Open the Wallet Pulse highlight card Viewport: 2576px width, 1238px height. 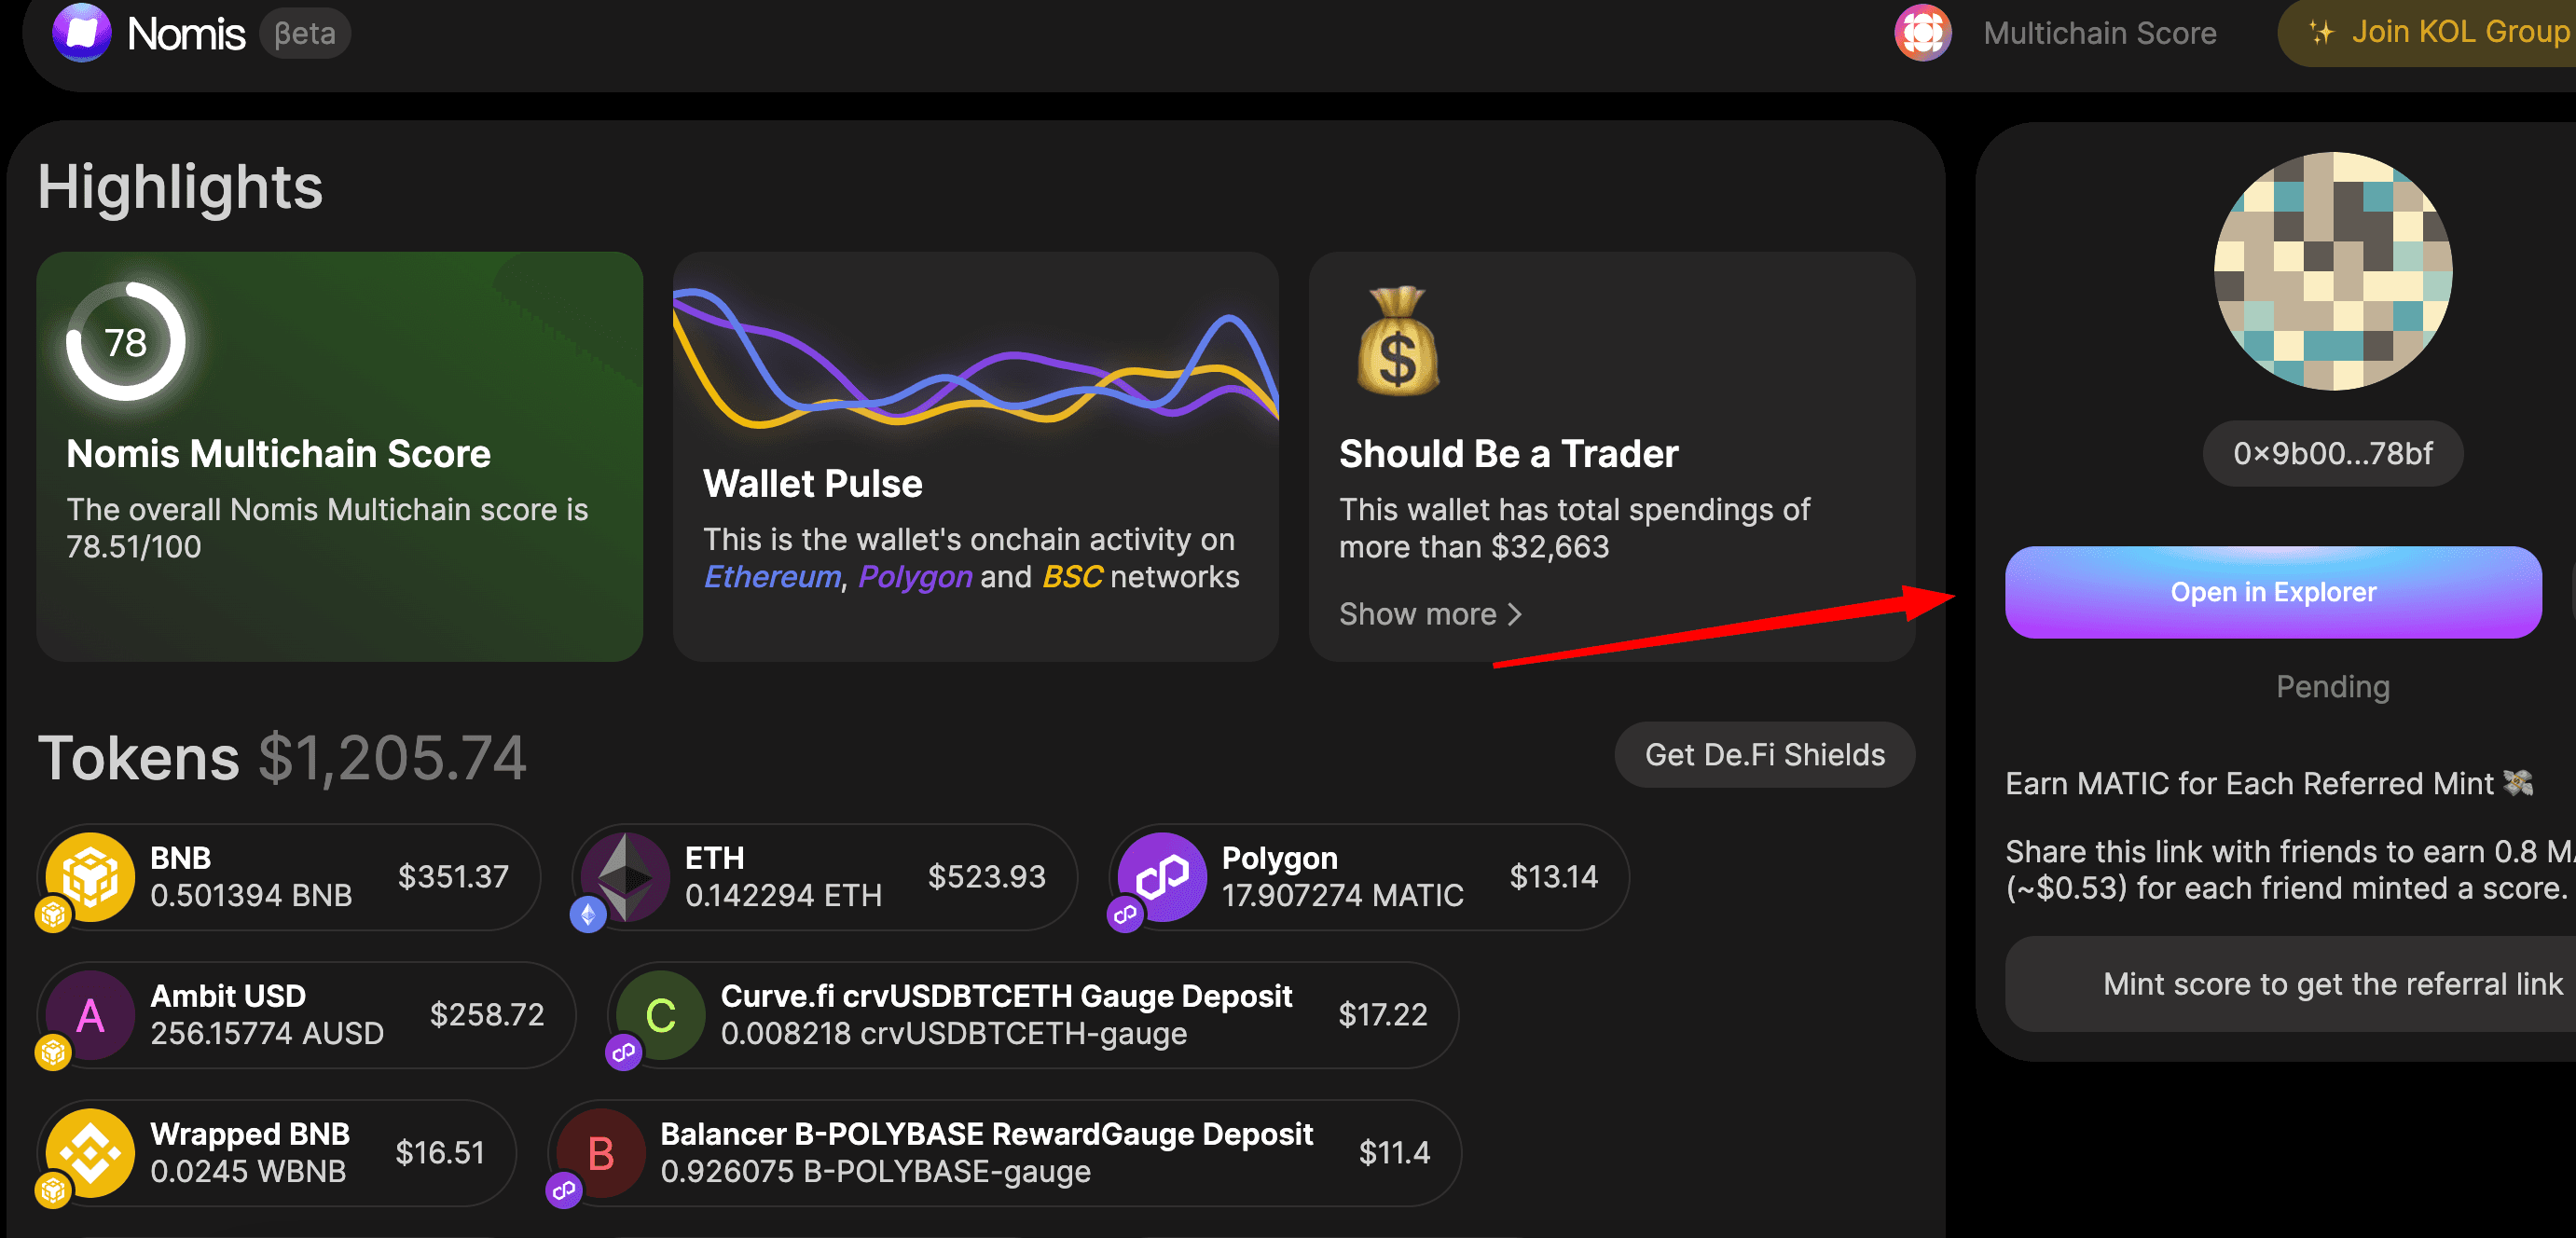[x=975, y=456]
